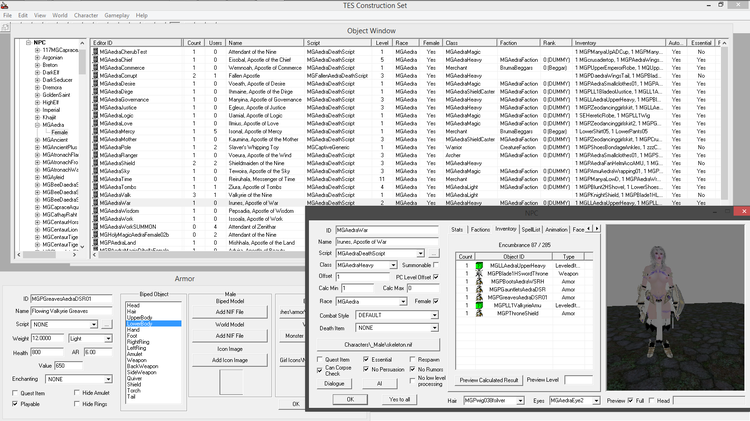Image resolution: width=750 pixels, height=421 pixels.
Task: Uncheck the PC Level Offset checkbox
Action: [x=436, y=277]
